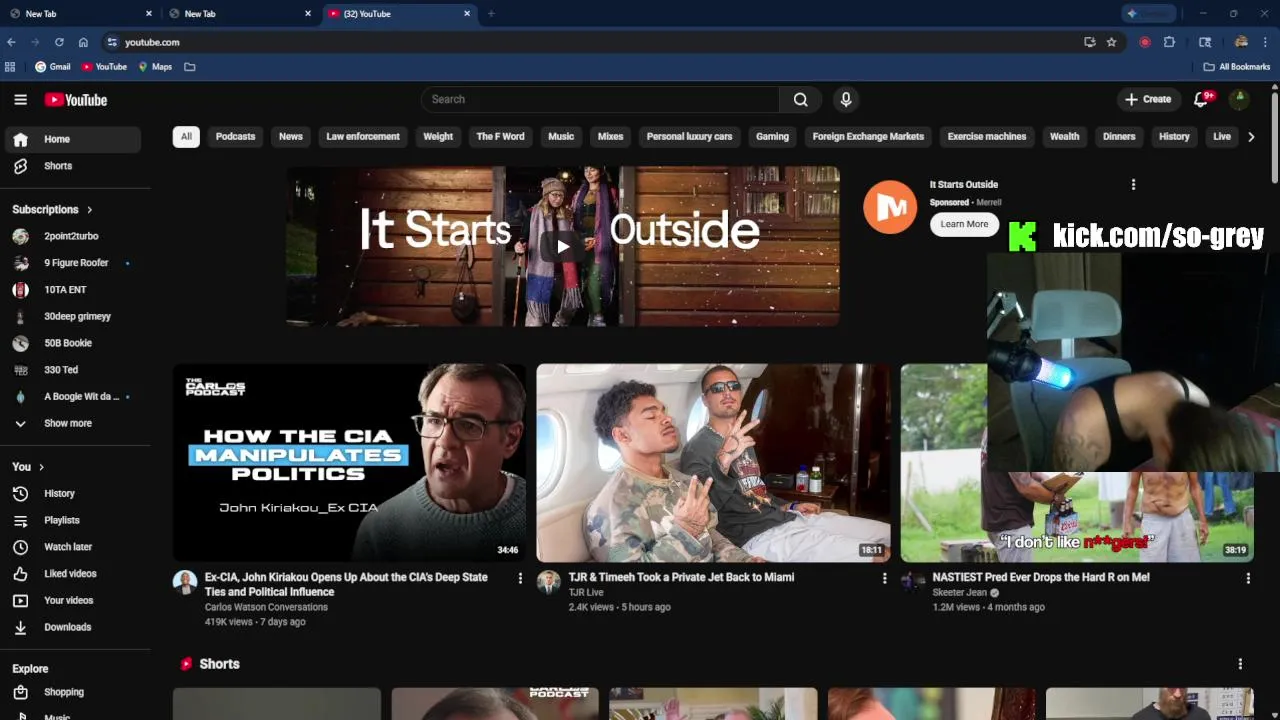Open 2point2turbo subscription channel
Image resolution: width=1280 pixels, height=720 pixels.
click(73, 236)
